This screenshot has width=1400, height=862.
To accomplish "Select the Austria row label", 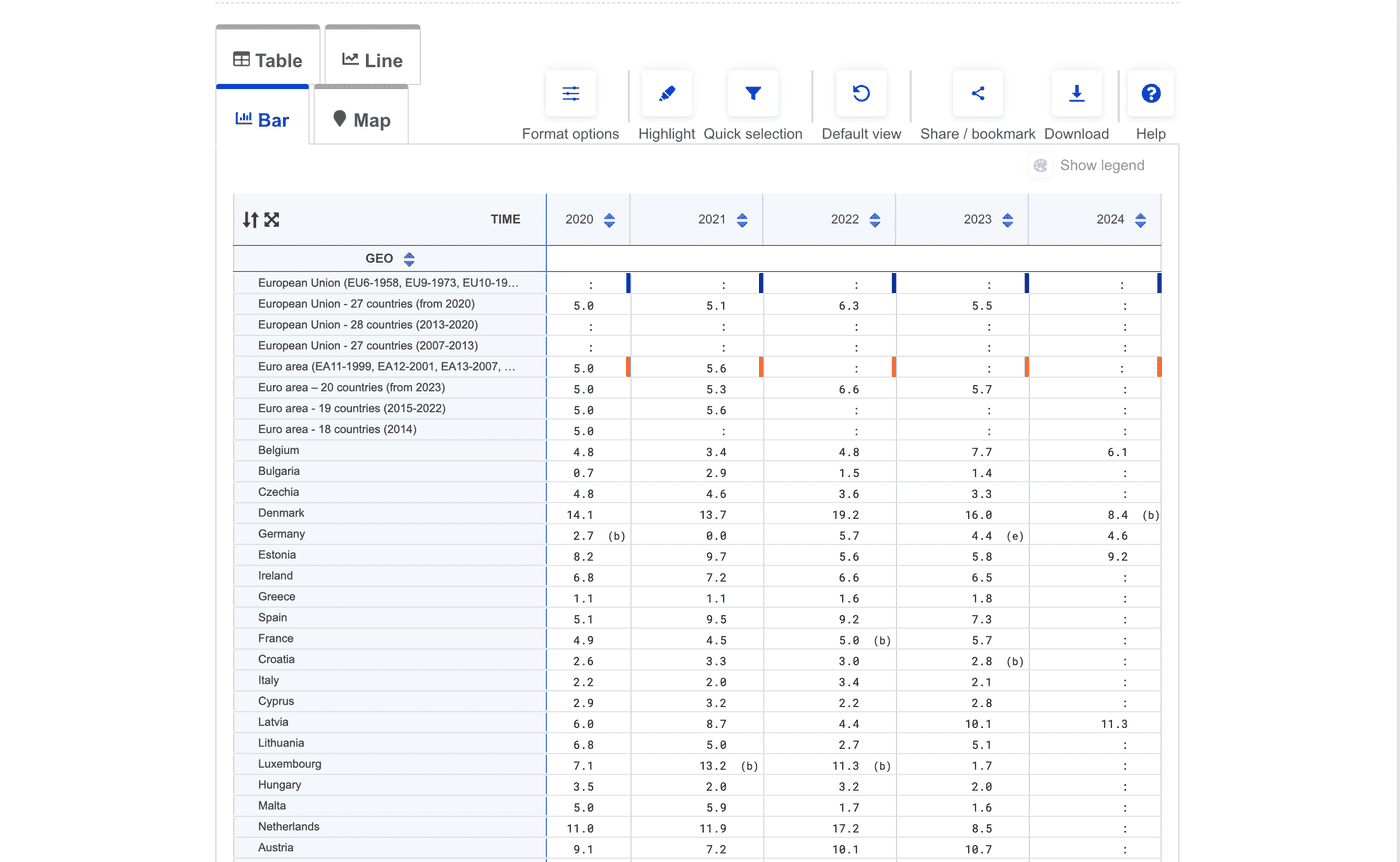I will coord(276,848).
